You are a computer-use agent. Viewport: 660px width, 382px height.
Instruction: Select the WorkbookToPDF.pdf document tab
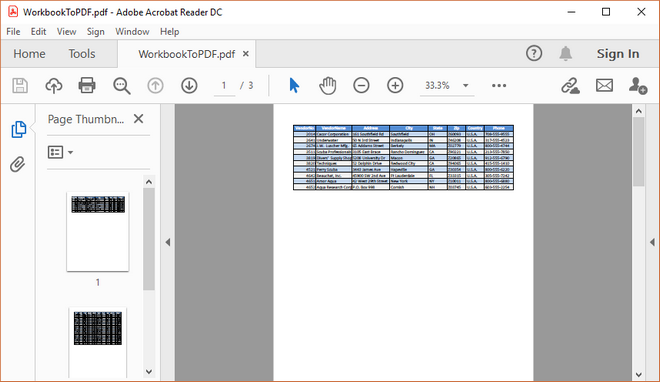[186, 54]
